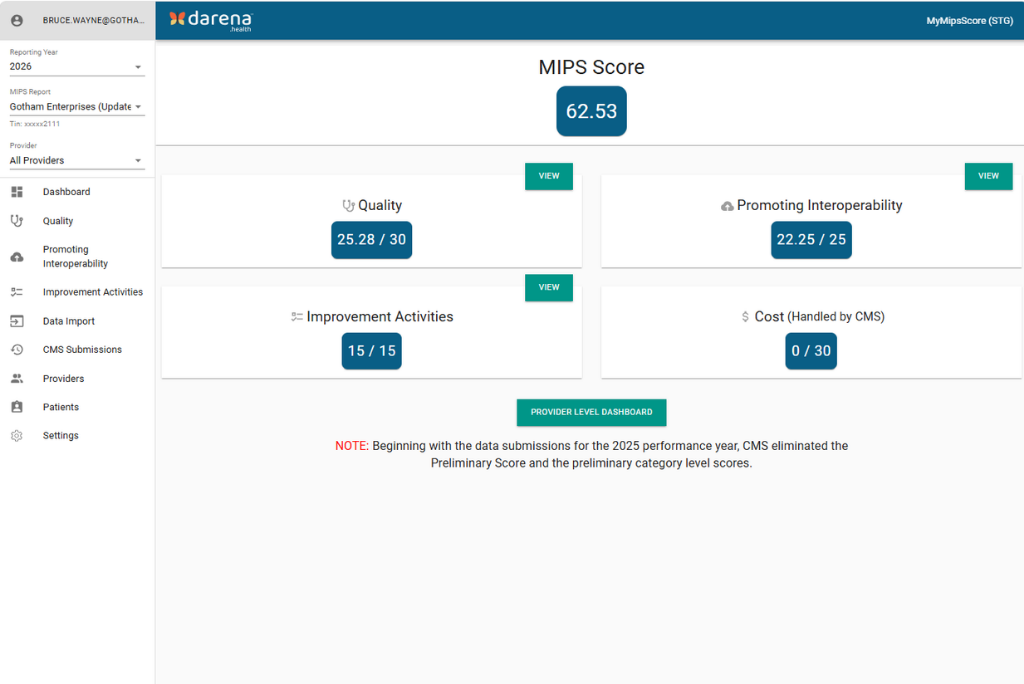Click the user account avatar icon

pyautogui.click(x=17, y=20)
